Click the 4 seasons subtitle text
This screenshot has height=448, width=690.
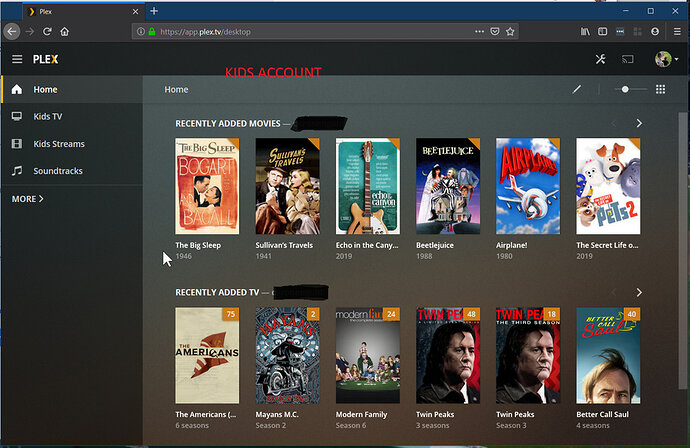(x=593, y=426)
